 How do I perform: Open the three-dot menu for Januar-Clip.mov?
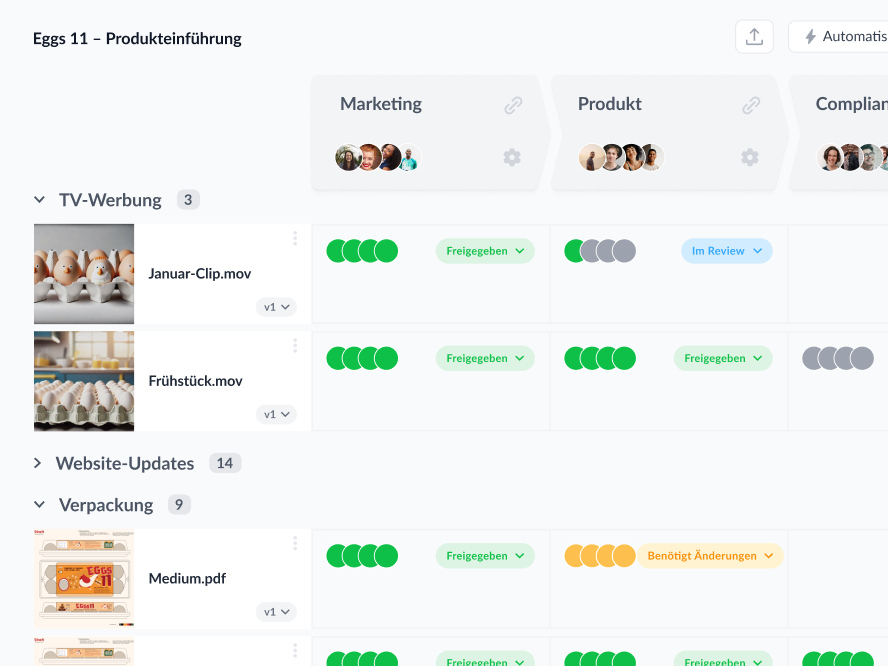(295, 238)
